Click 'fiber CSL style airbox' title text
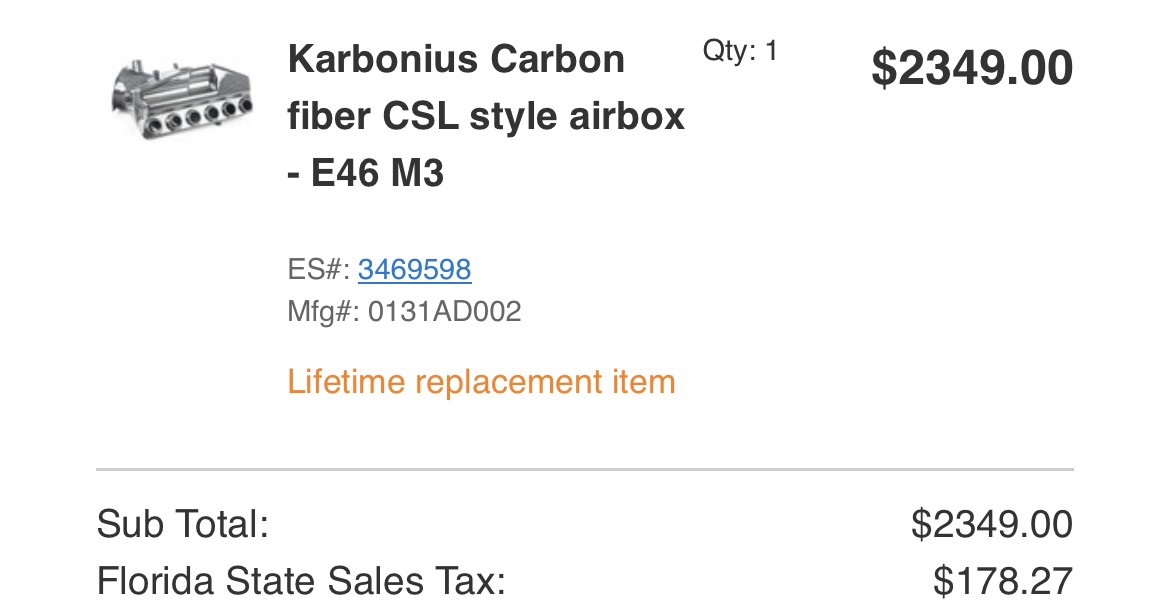 pyautogui.click(x=486, y=117)
